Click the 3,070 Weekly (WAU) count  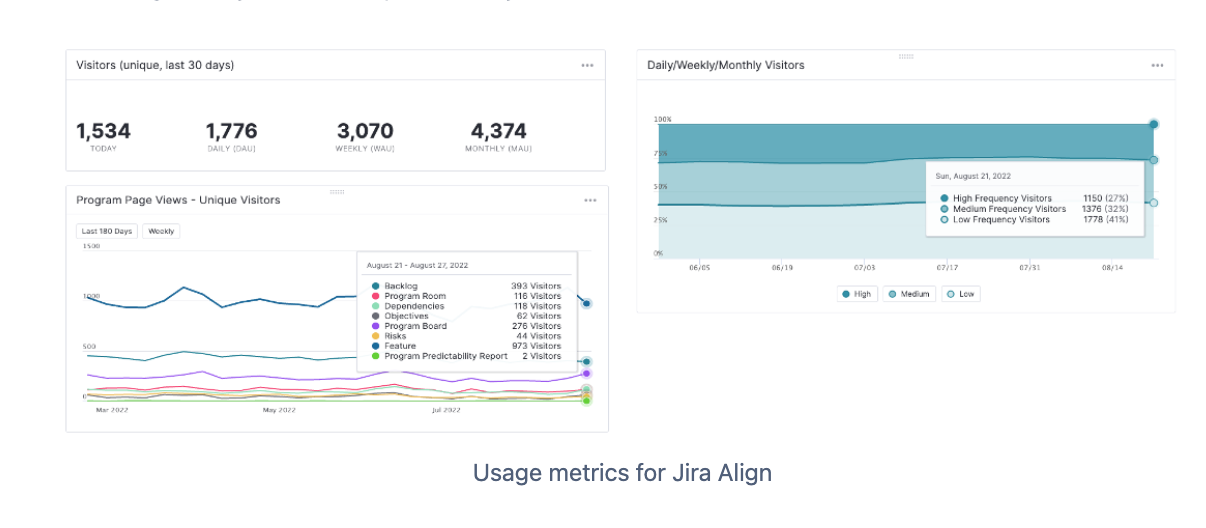point(365,131)
